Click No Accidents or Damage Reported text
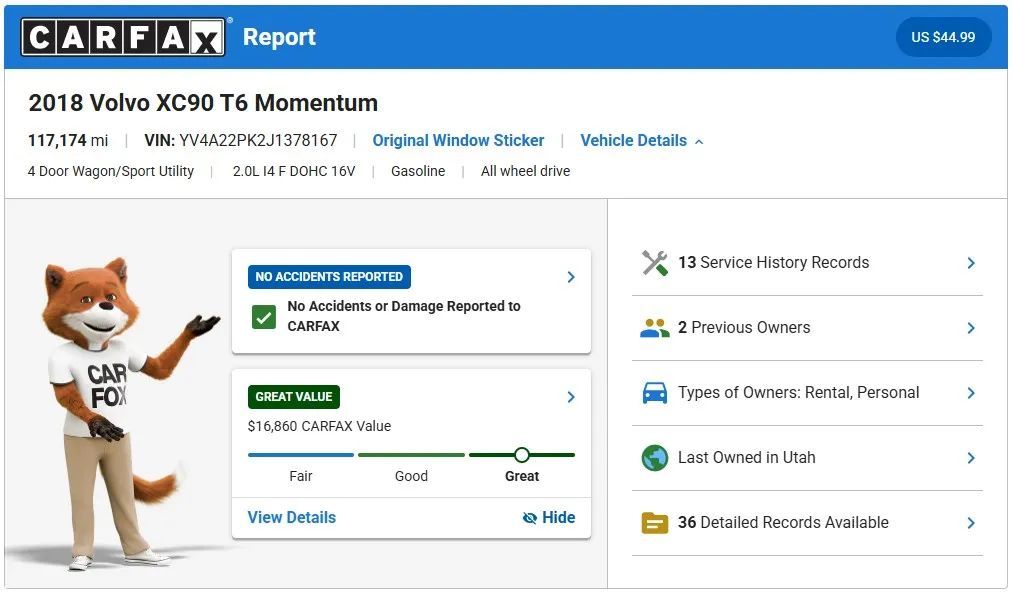This screenshot has width=1013, height=594. (x=404, y=316)
